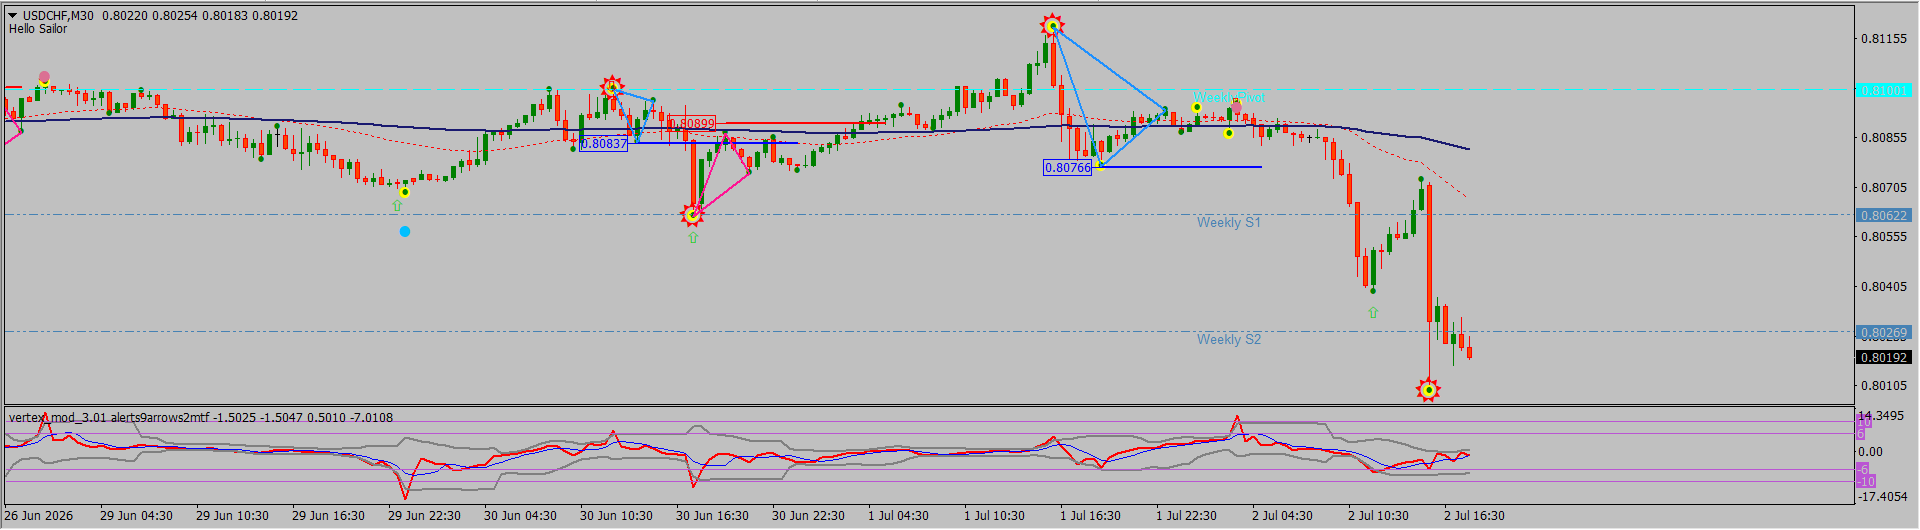Click the yellow dot left of Weekly Pivot label
Screen dimensions: 1920x530
[1197, 107]
